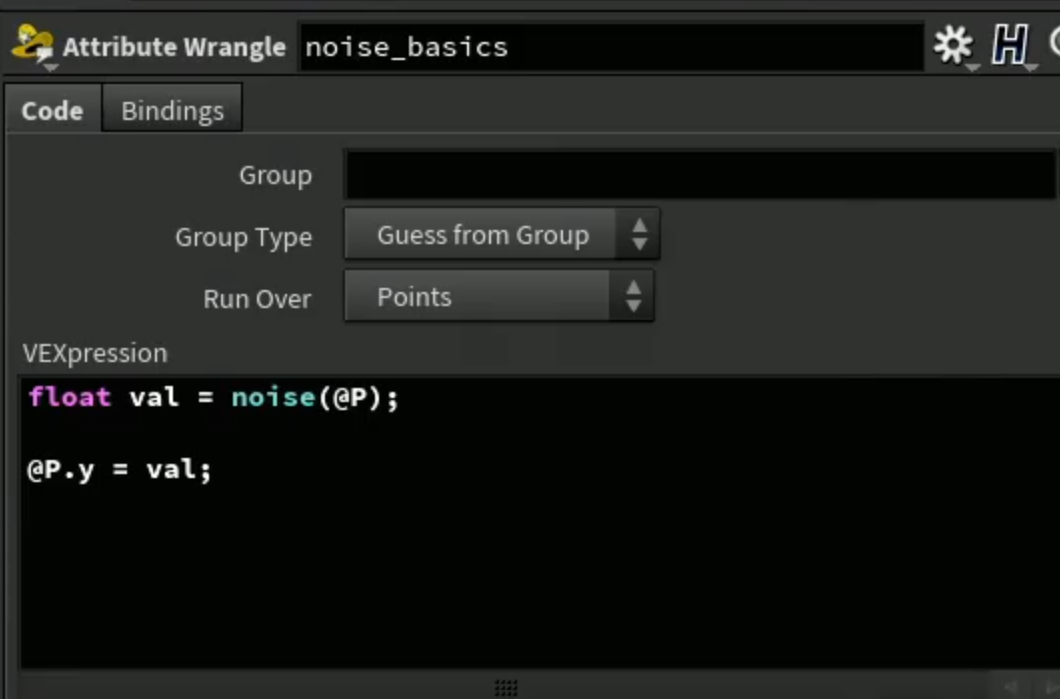
Task: Open the Run Over Points dropdown
Action: point(499,297)
